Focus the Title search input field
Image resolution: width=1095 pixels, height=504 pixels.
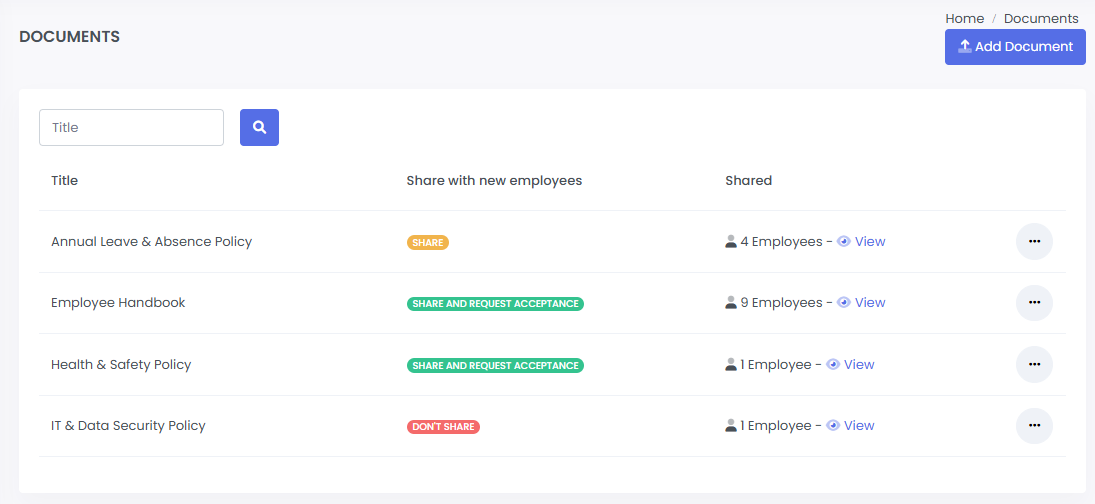click(x=131, y=127)
